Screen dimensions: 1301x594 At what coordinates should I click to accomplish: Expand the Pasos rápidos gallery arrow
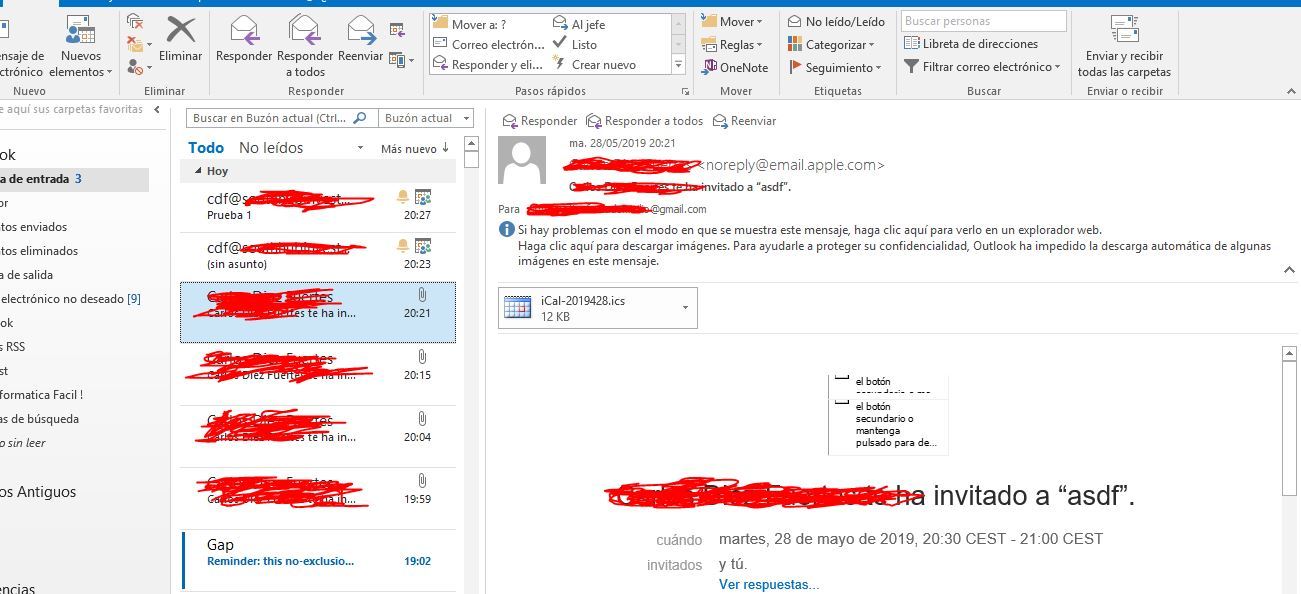click(x=678, y=65)
